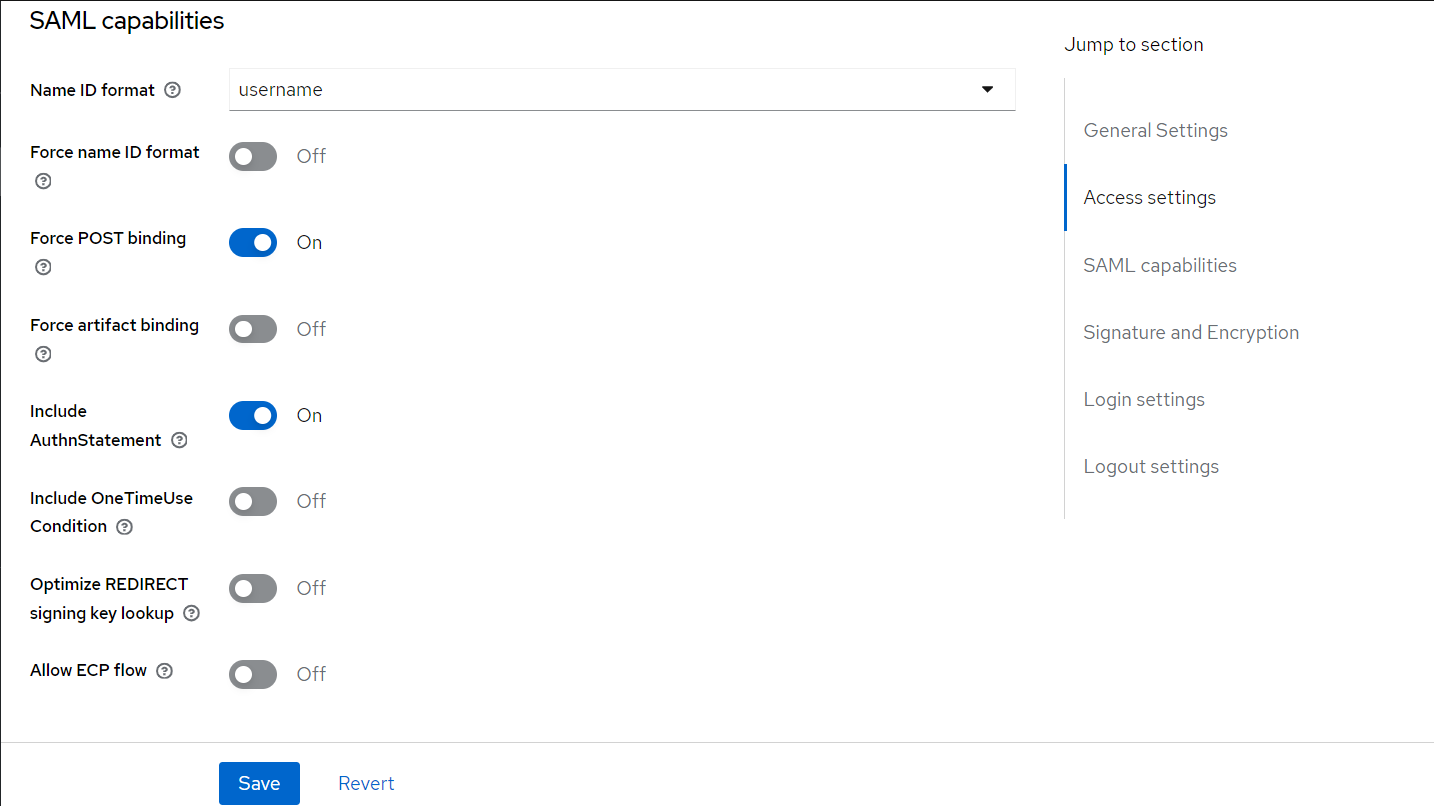Click help icon beside Include AuthnStatement
The width and height of the screenshot is (1434, 806).
click(179, 440)
